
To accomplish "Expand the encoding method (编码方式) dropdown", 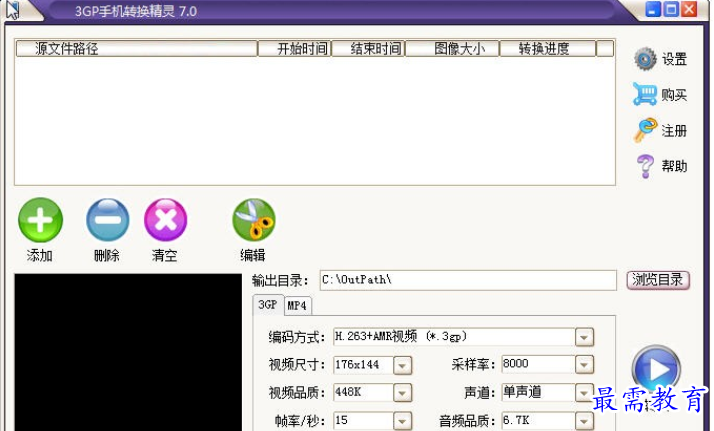I will [x=584, y=337].
